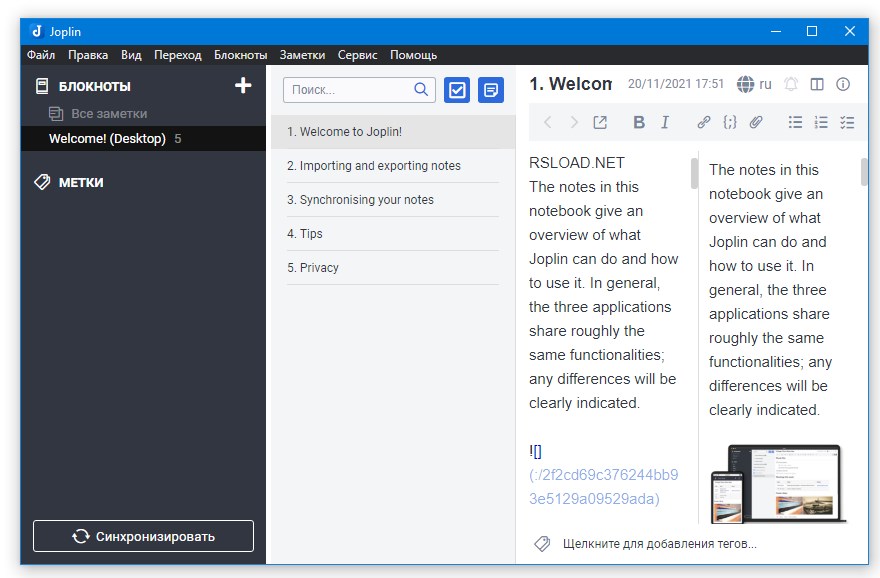
Task: Click the image resource link in editor
Action: pyautogui.click(x=603, y=487)
